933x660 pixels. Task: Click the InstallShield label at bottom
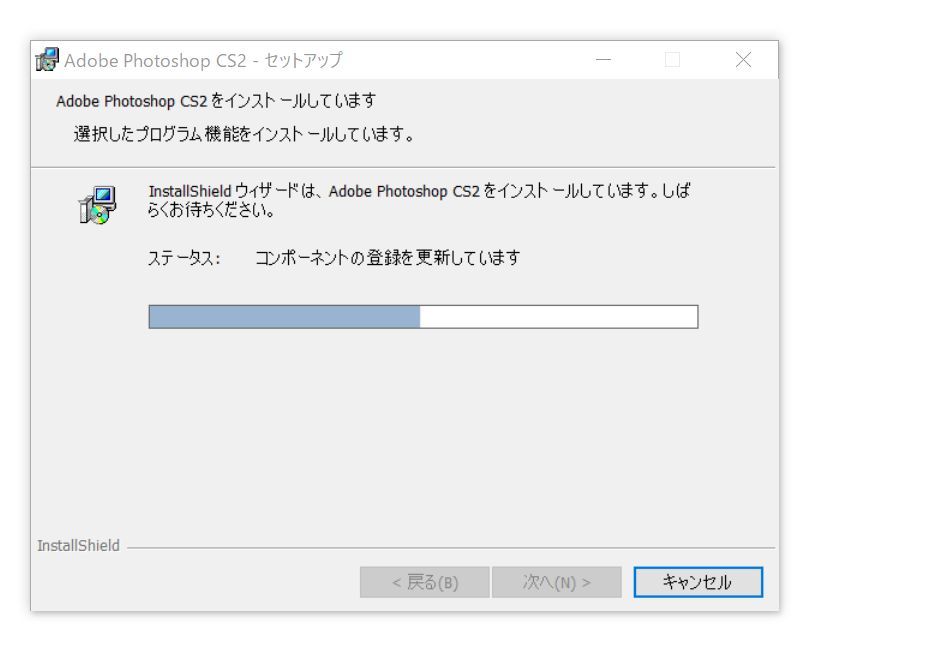(x=79, y=546)
